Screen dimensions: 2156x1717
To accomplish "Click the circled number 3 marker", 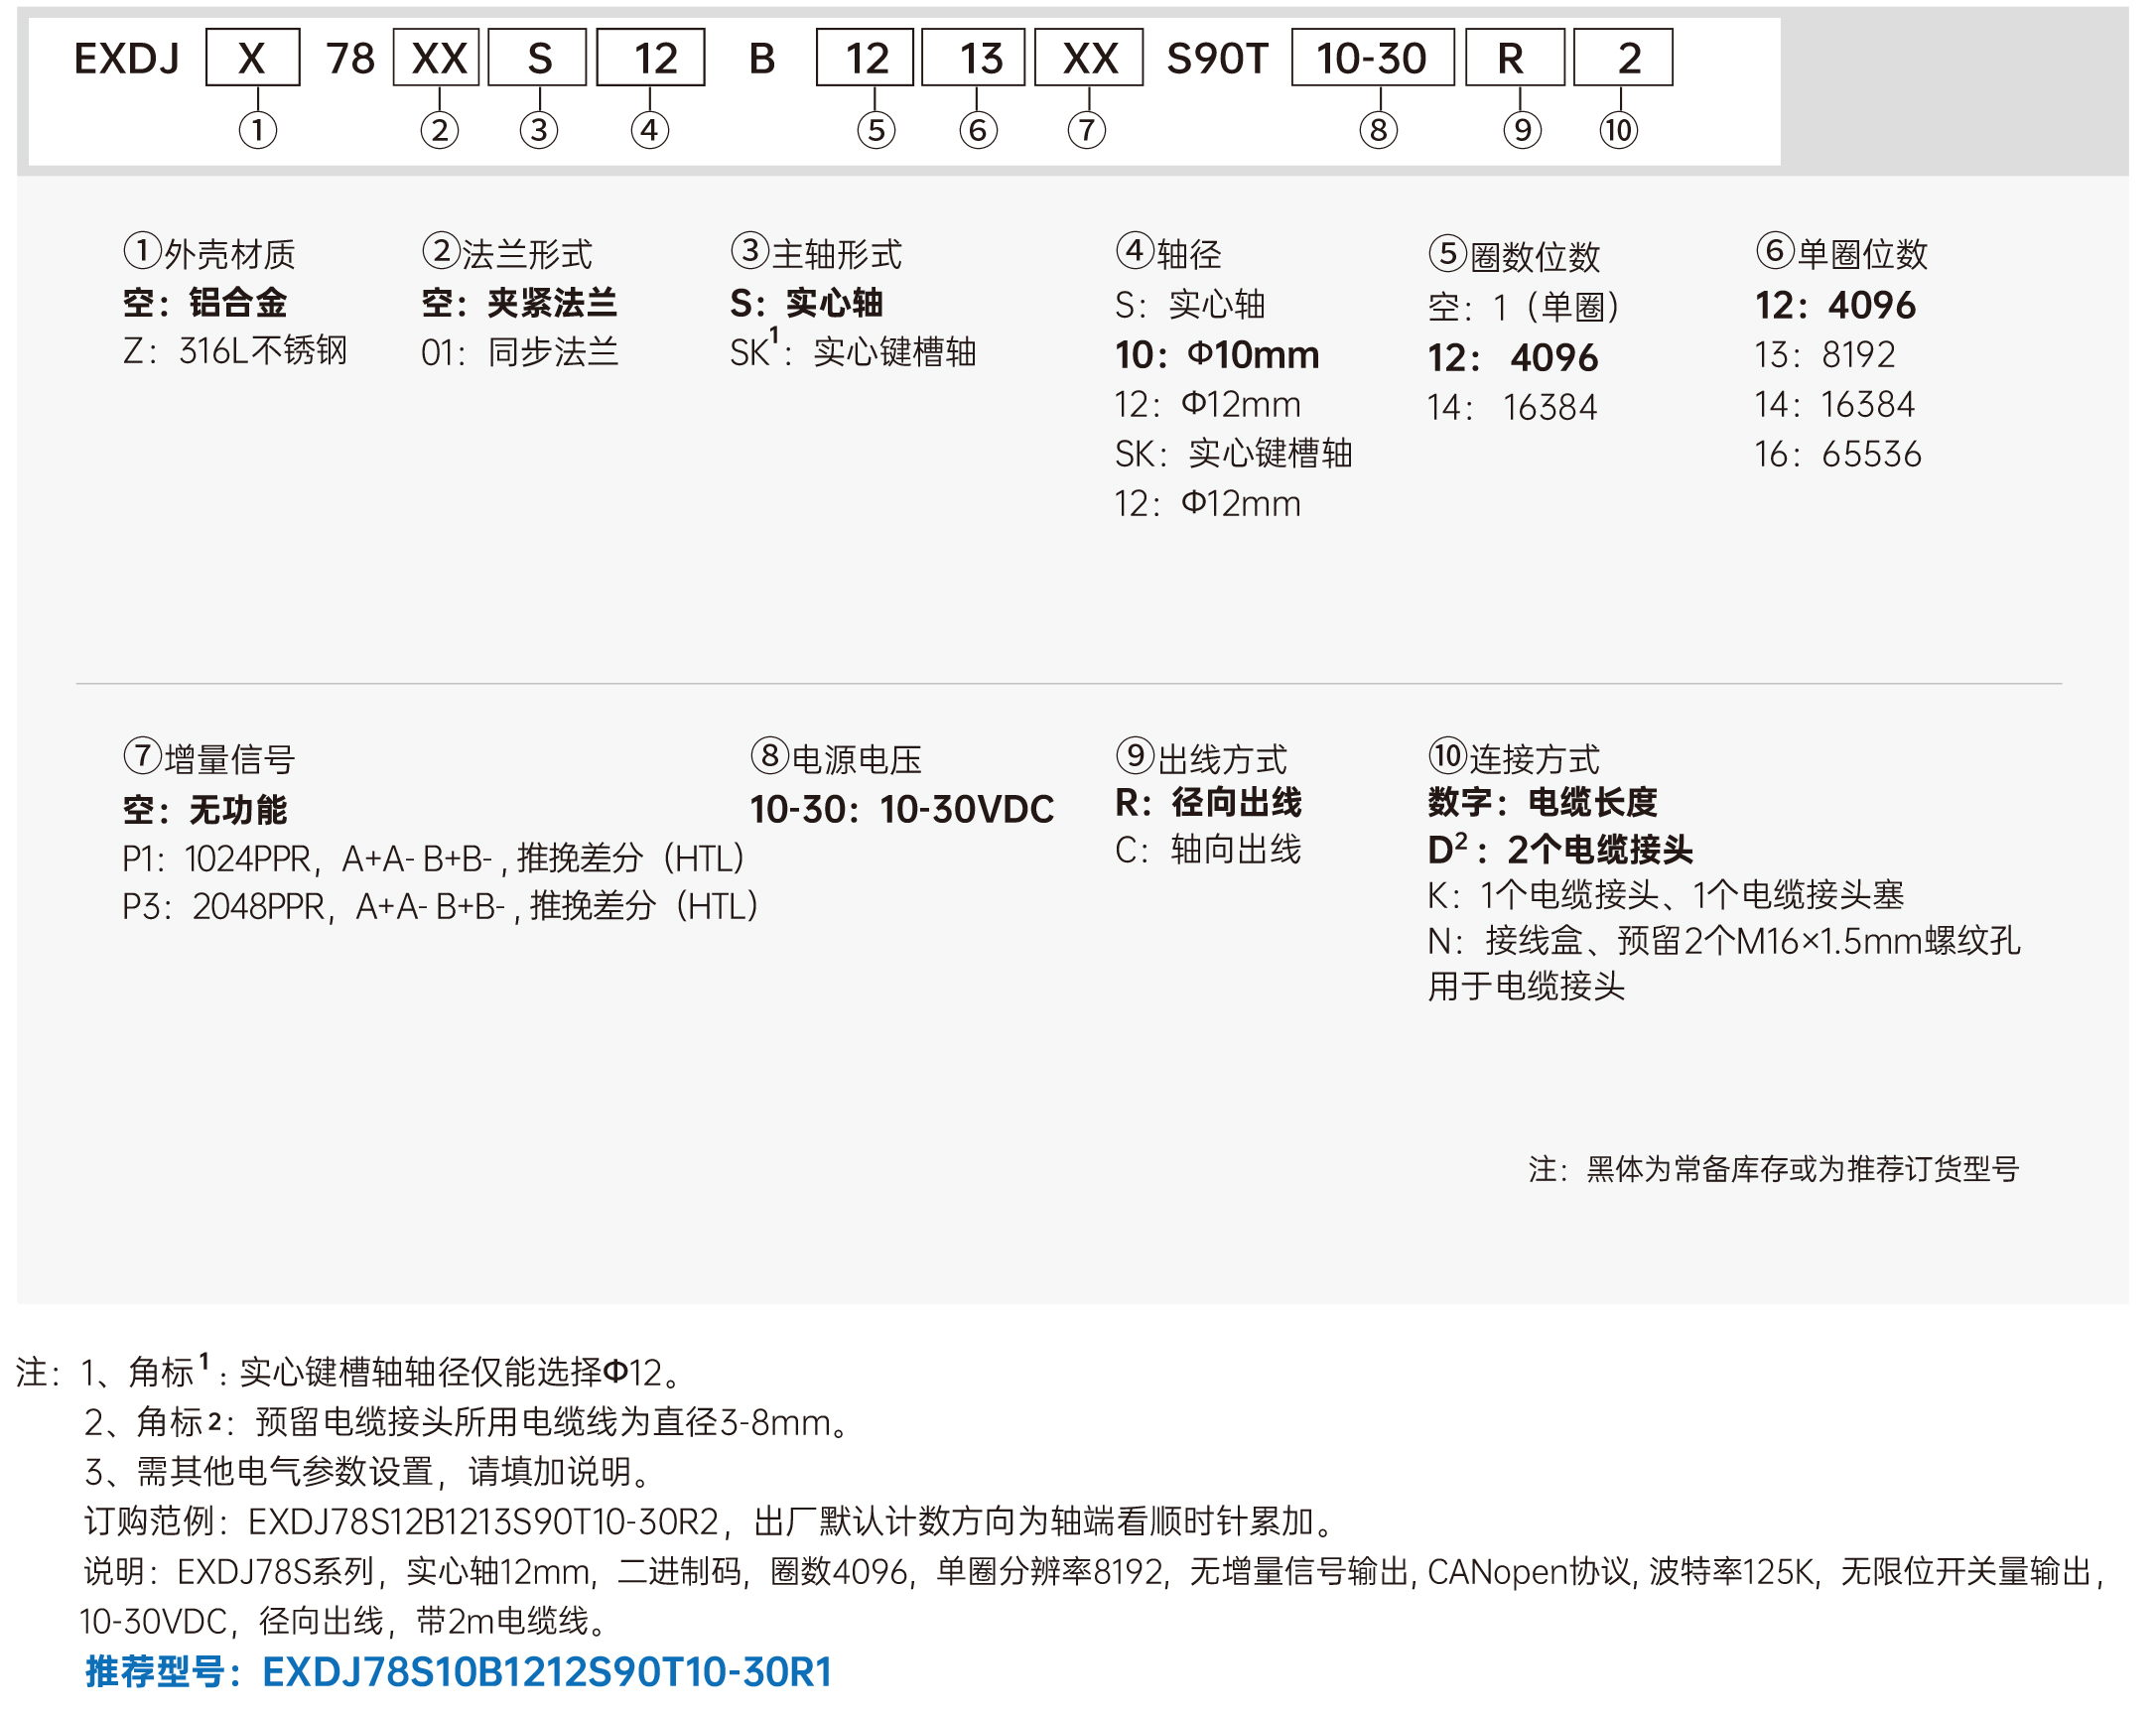I will click(538, 130).
